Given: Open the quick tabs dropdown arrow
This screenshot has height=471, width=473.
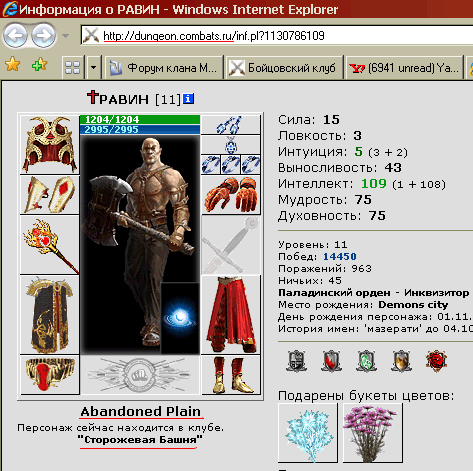Looking at the screenshot, I should click(x=94, y=68).
